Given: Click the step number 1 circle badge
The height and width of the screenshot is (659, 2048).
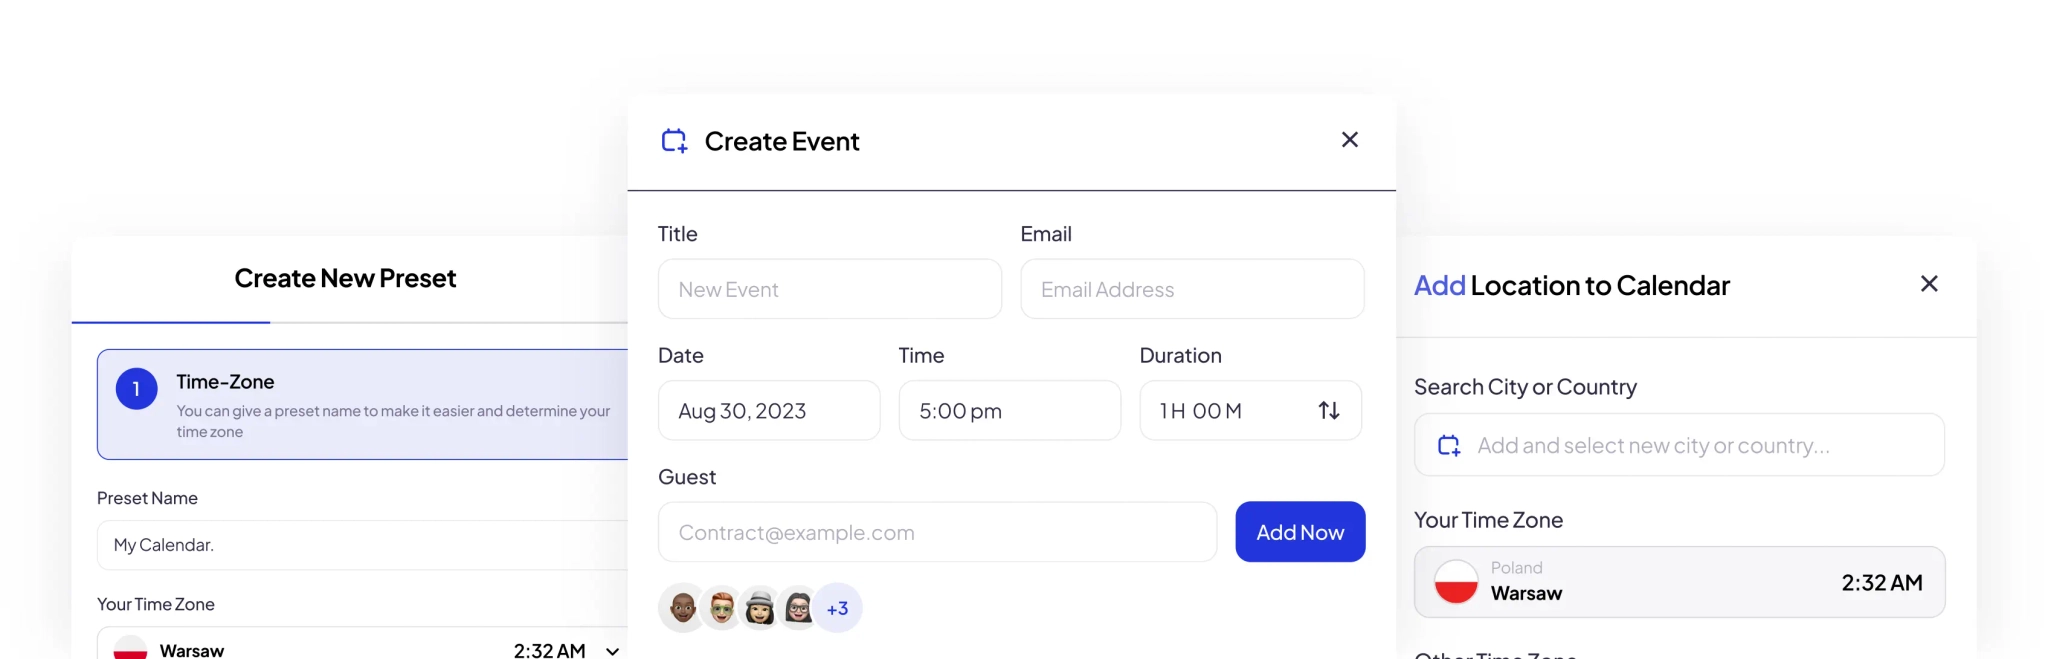Looking at the screenshot, I should click(x=136, y=389).
